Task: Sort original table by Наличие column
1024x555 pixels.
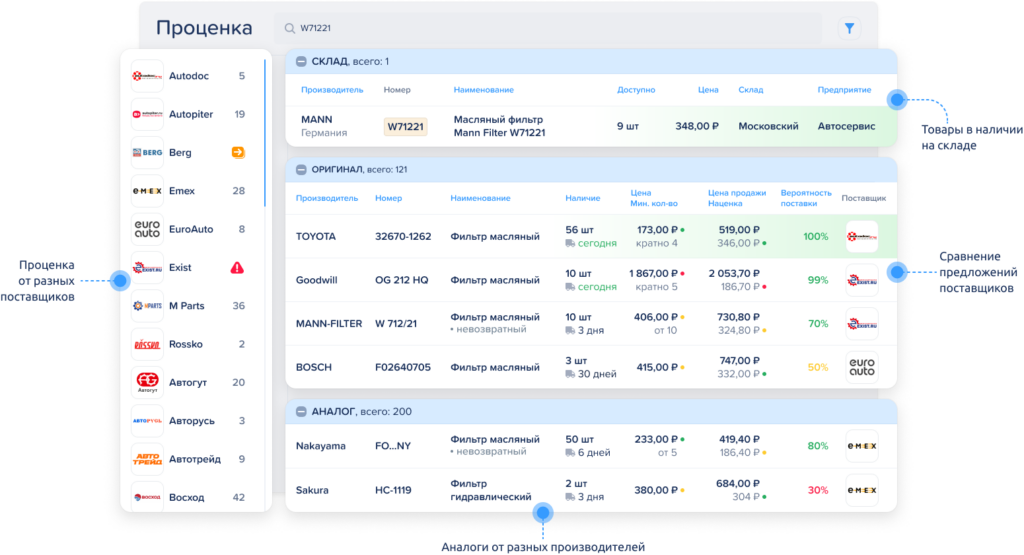Action: [583, 198]
